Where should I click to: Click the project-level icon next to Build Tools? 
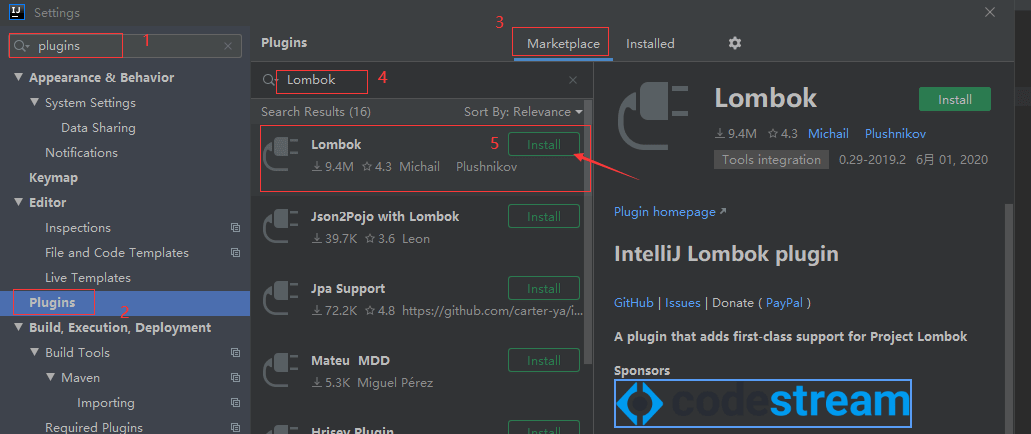[x=235, y=353]
